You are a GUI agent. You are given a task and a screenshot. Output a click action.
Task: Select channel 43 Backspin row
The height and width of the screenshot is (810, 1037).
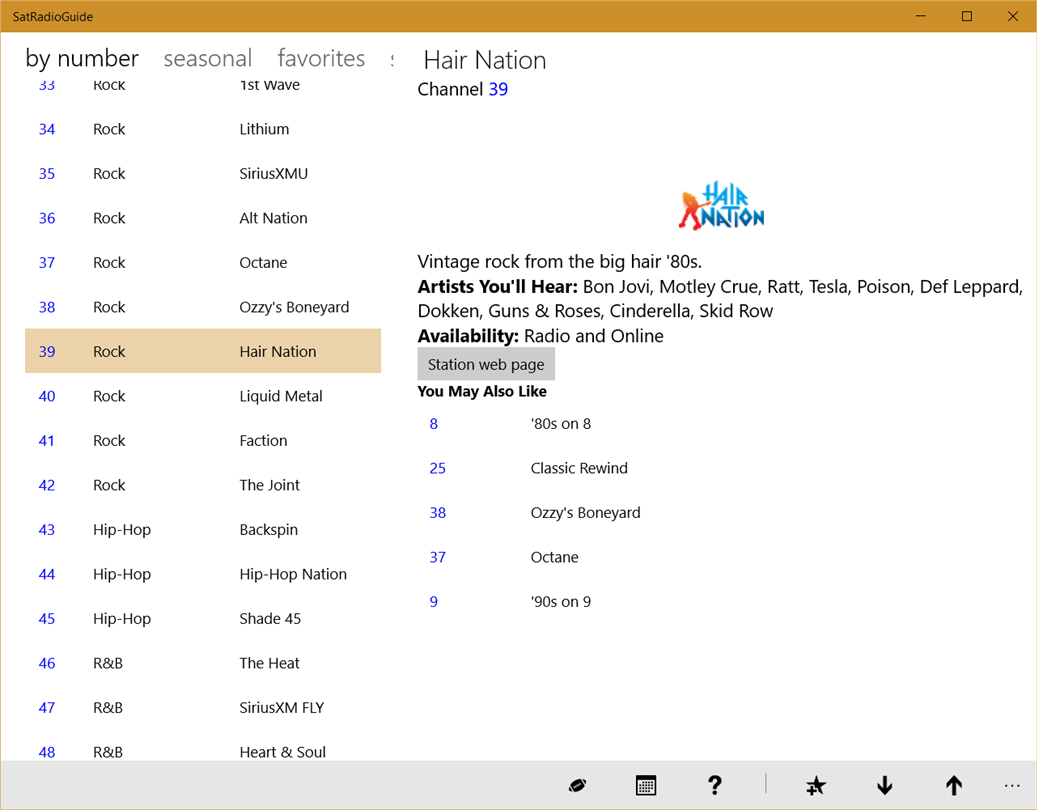pyautogui.click(x=203, y=530)
